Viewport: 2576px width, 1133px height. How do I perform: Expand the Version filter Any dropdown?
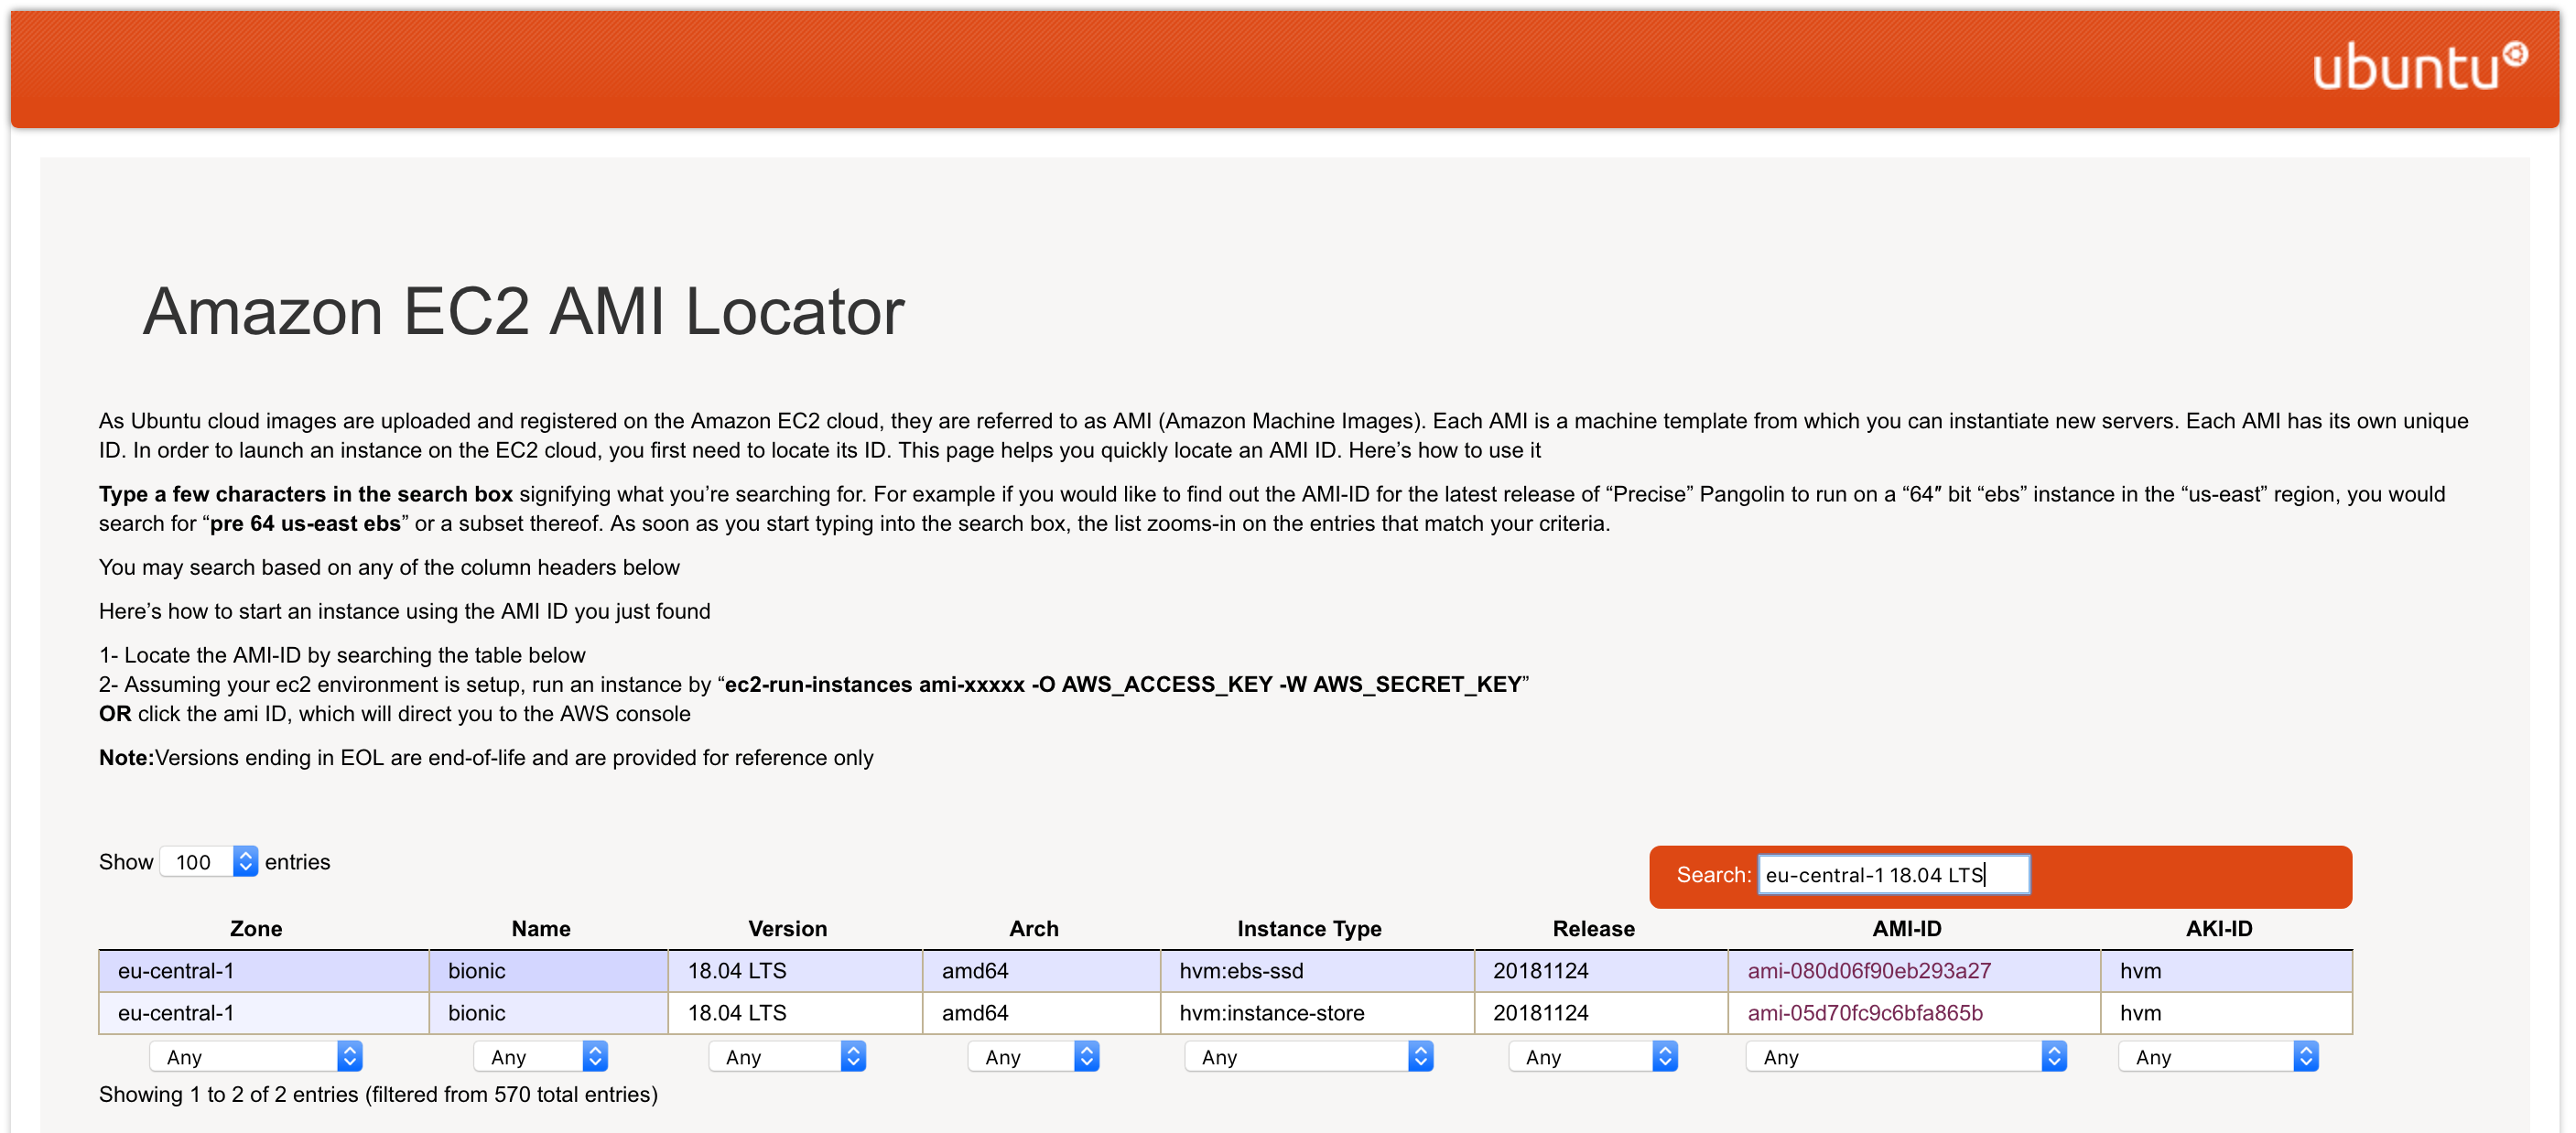(x=787, y=1056)
